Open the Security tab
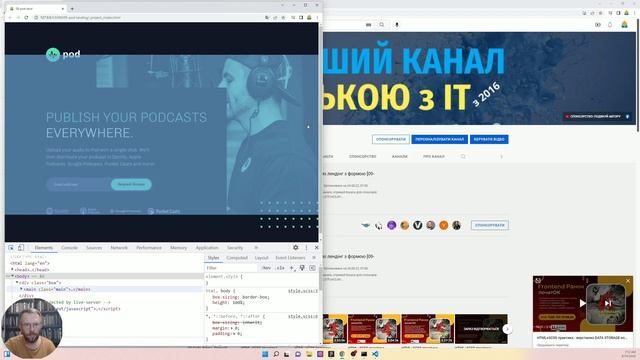The width and height of the screenshot is (640, 360). click(x=235, y=248)
